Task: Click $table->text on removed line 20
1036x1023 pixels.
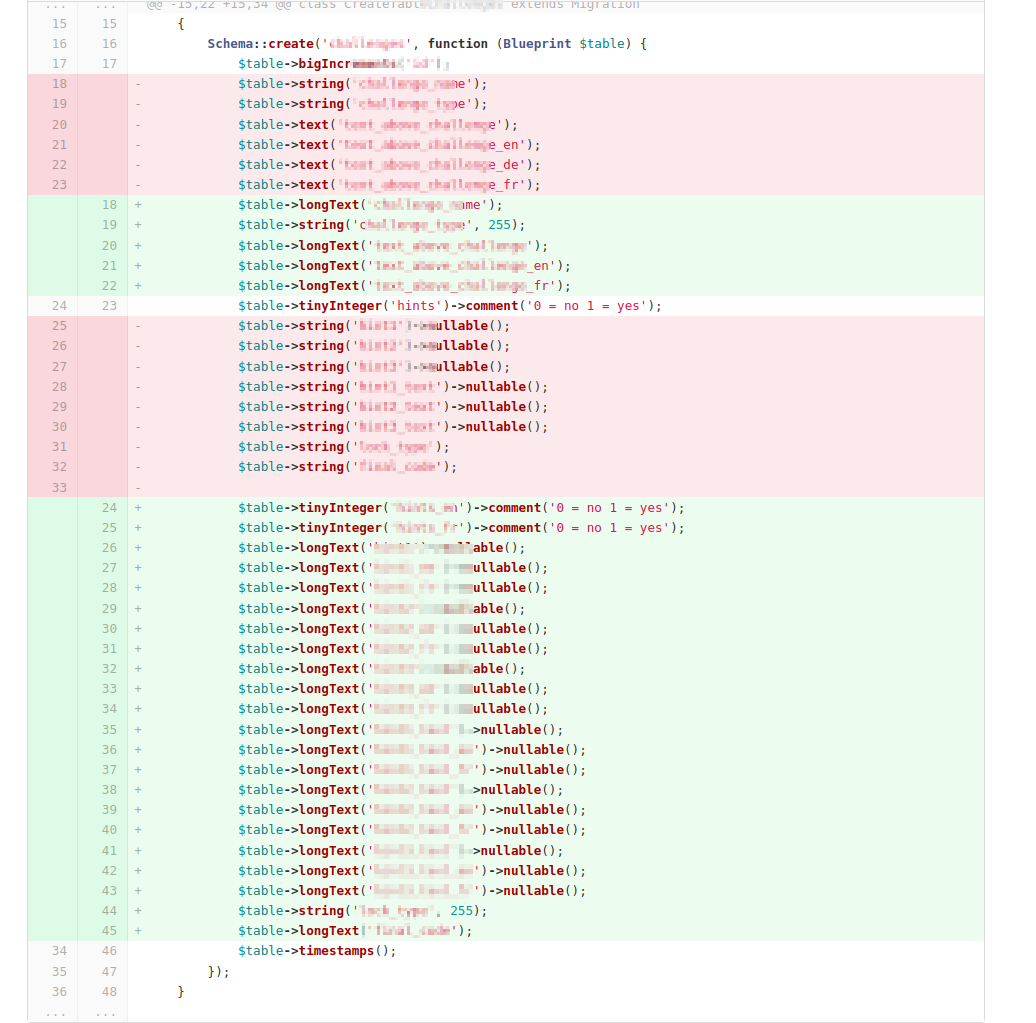Action: coord(283,125)
